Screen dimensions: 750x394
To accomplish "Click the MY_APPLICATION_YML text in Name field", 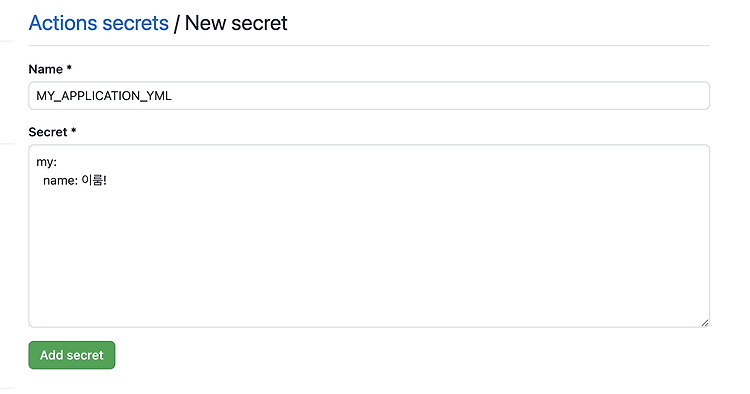I will [x=104, y=96].
